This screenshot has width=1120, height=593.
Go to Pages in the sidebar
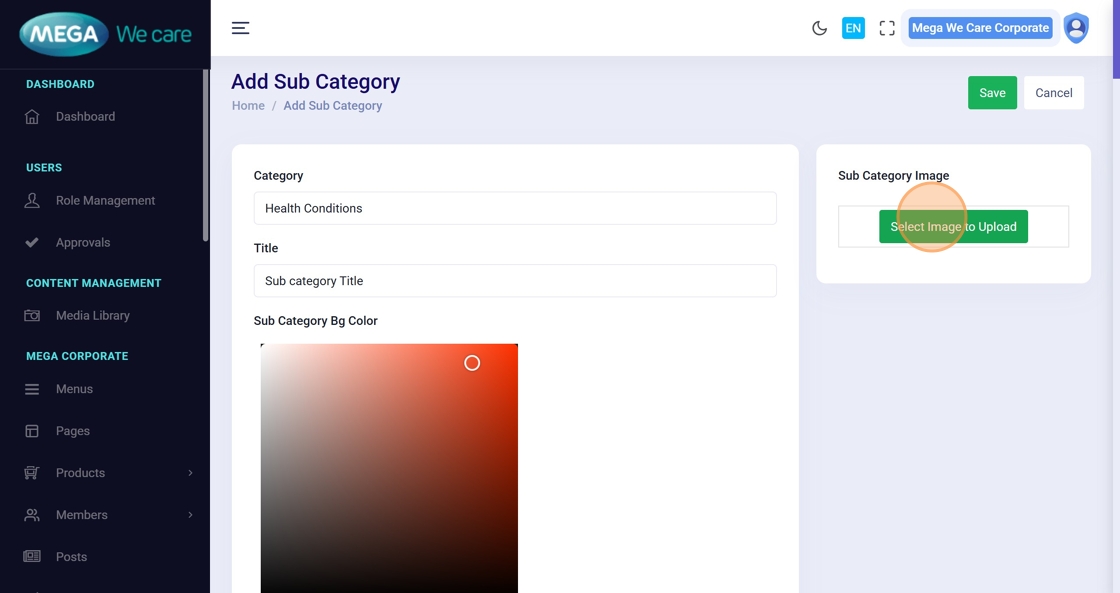73,431
